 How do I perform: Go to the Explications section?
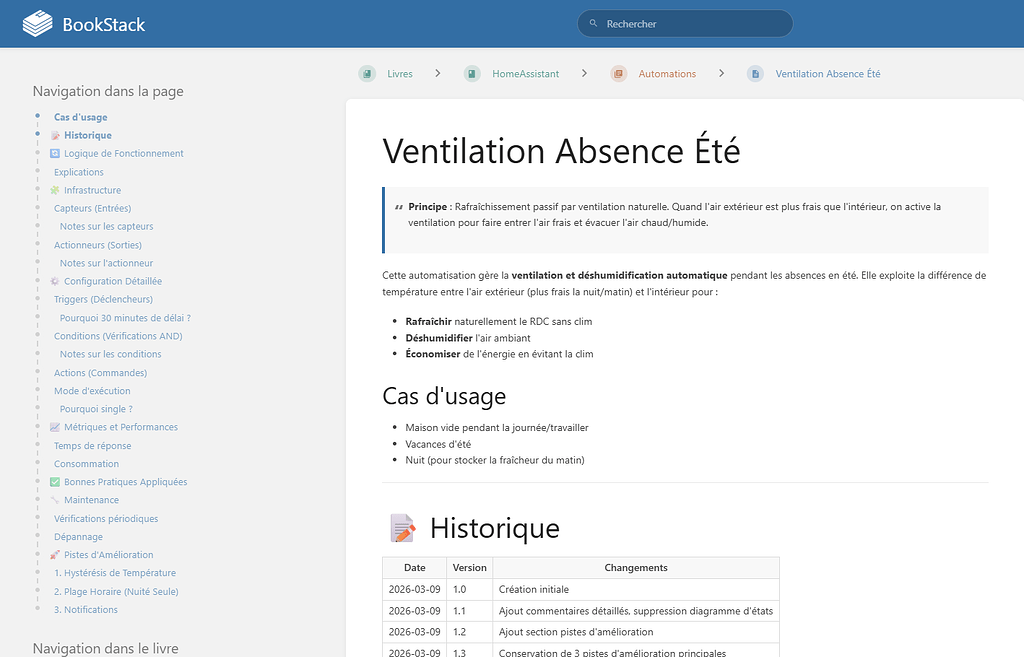78,172
